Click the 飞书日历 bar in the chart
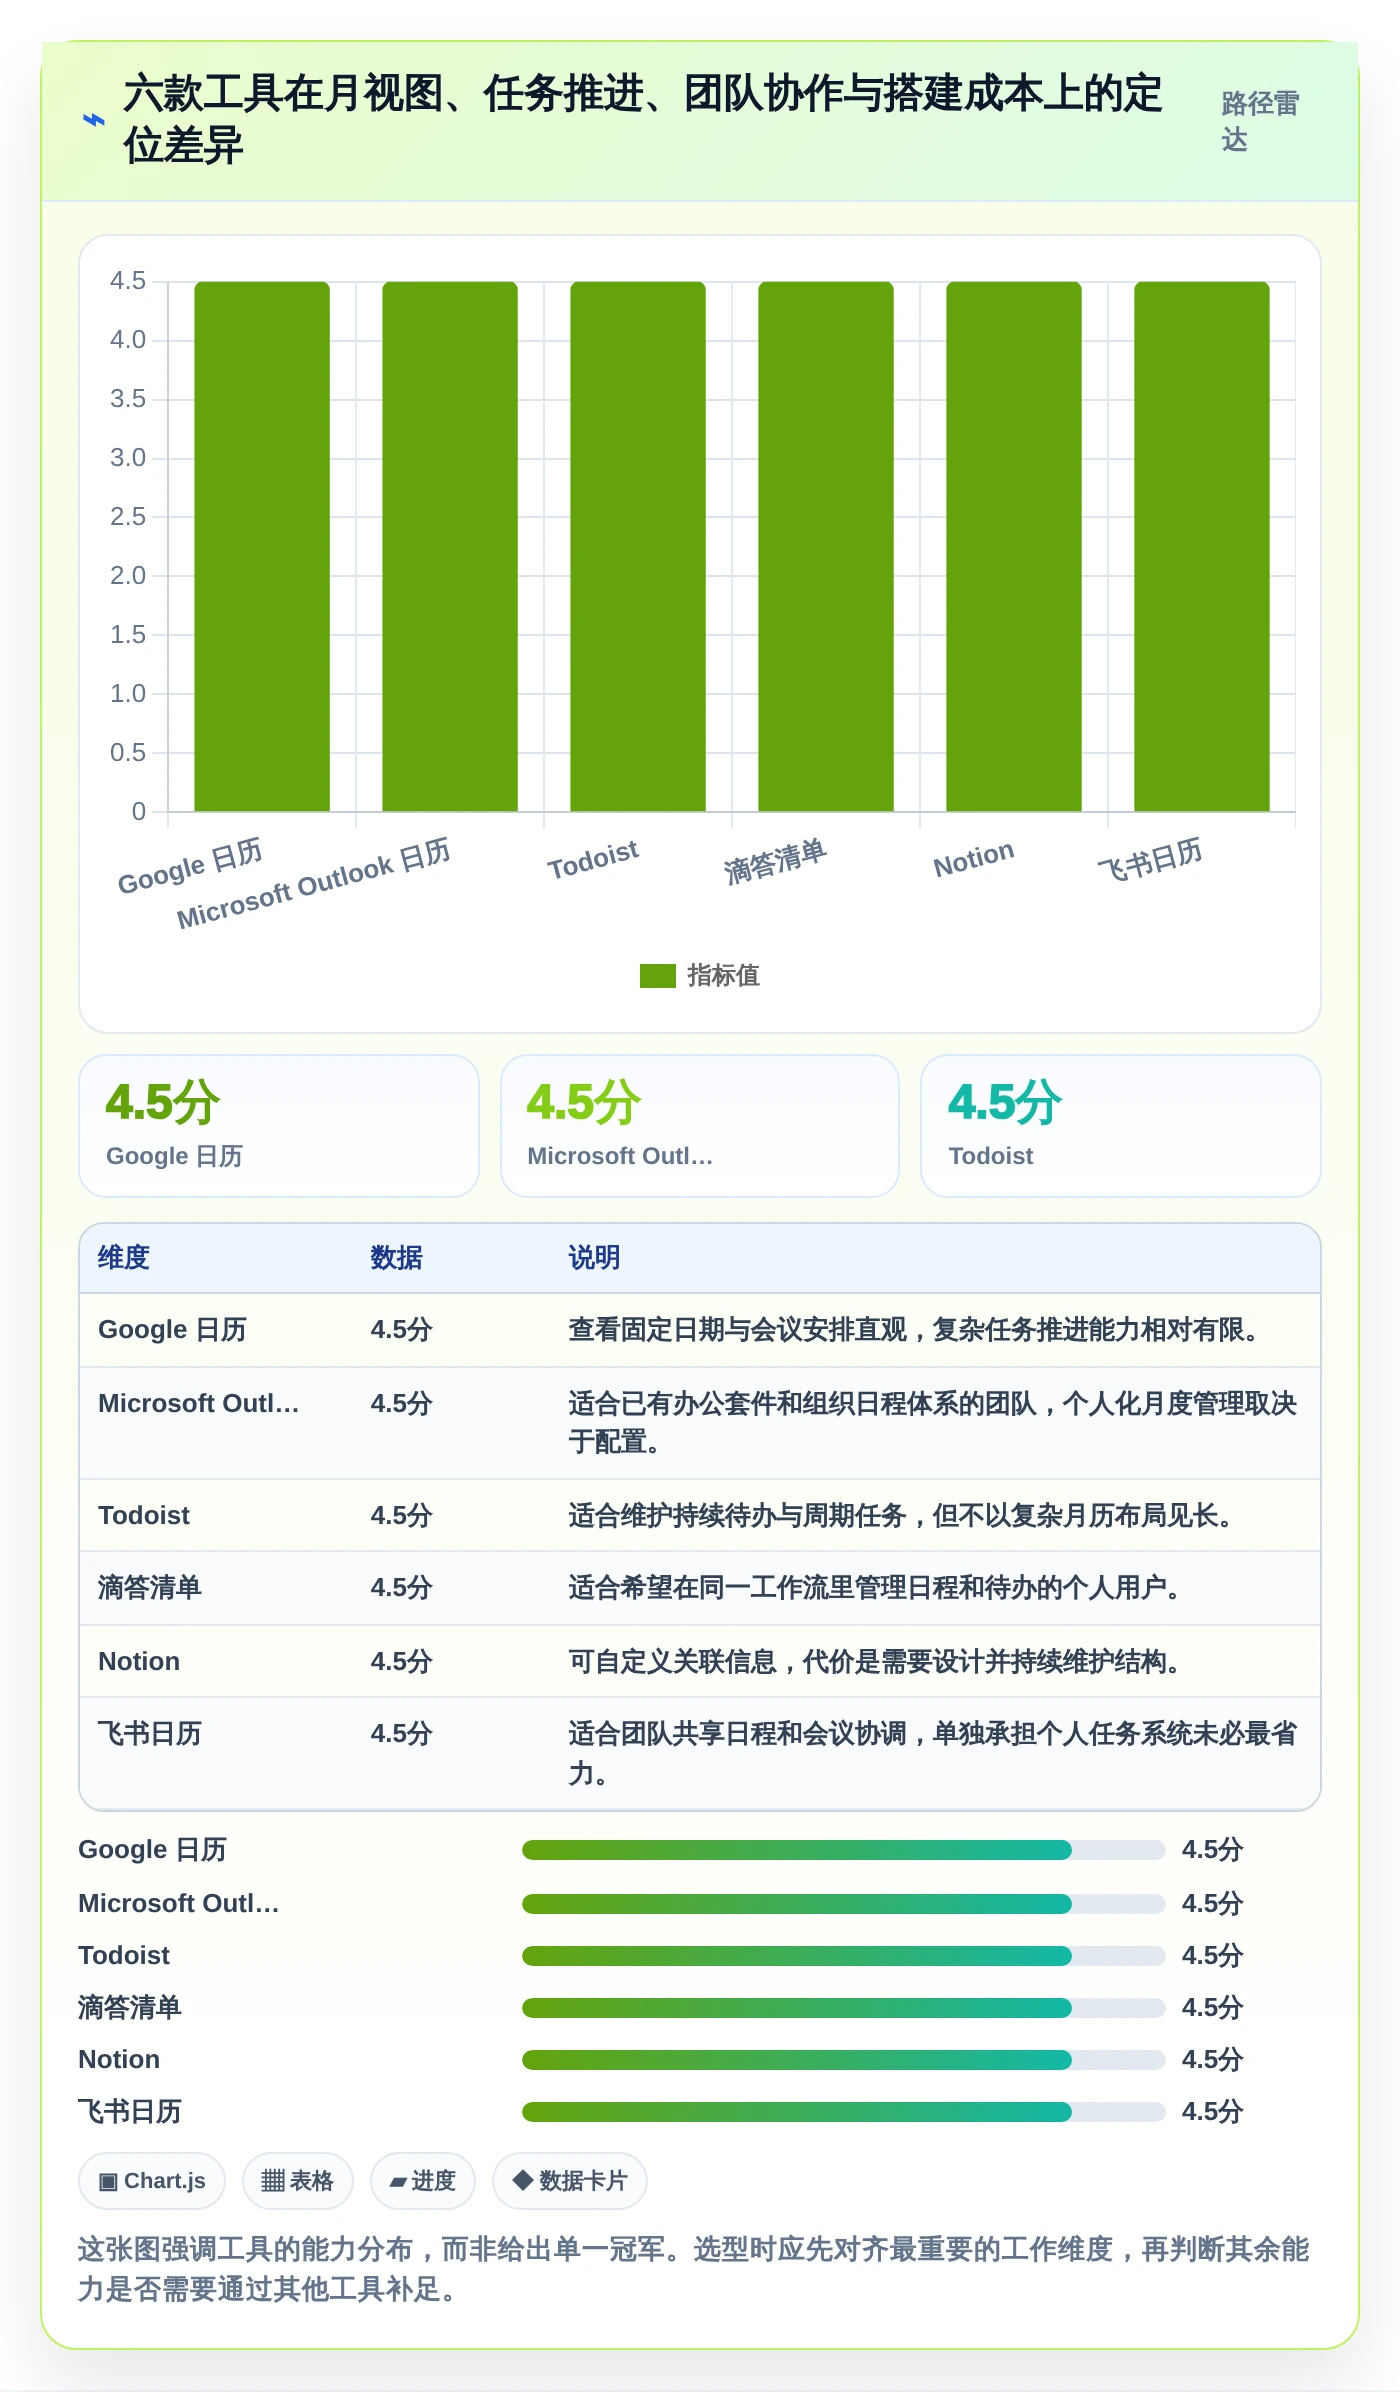The height and width of the screenshot is (2392, 1400). pyautogui.click(x=1202, y=546)
